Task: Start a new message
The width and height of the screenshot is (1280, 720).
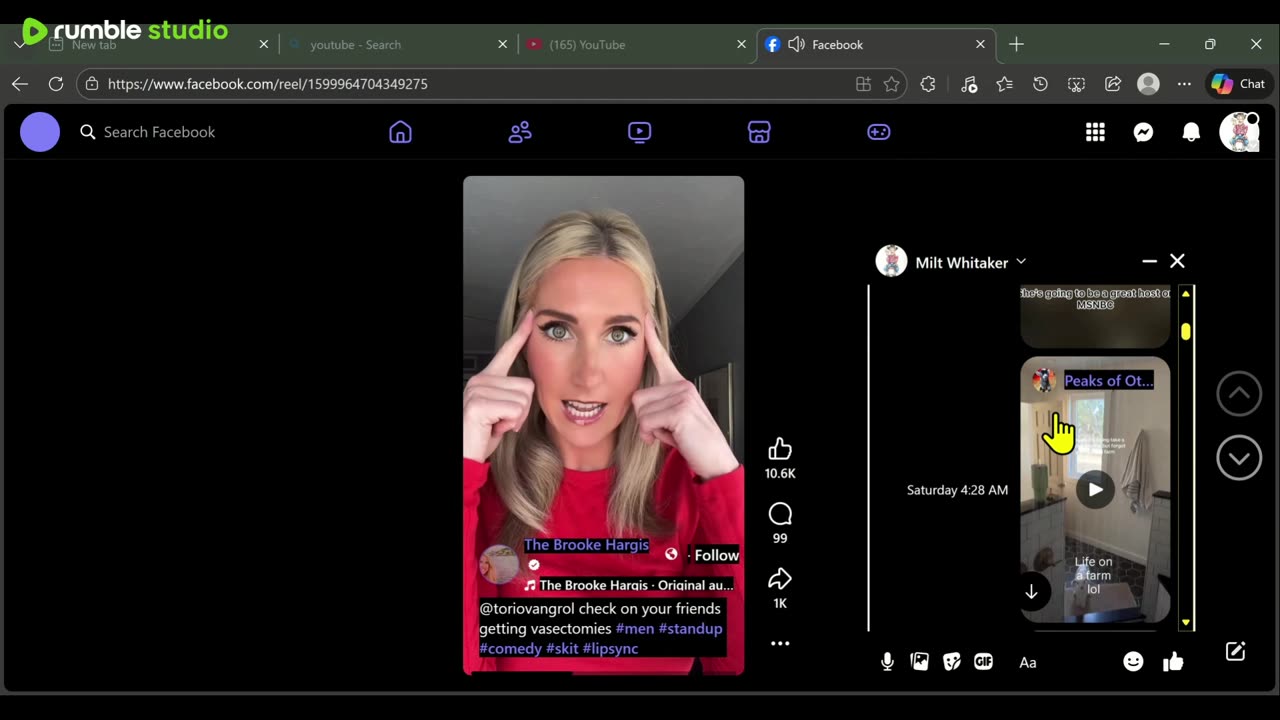Action: click(x=1236, y=652)
